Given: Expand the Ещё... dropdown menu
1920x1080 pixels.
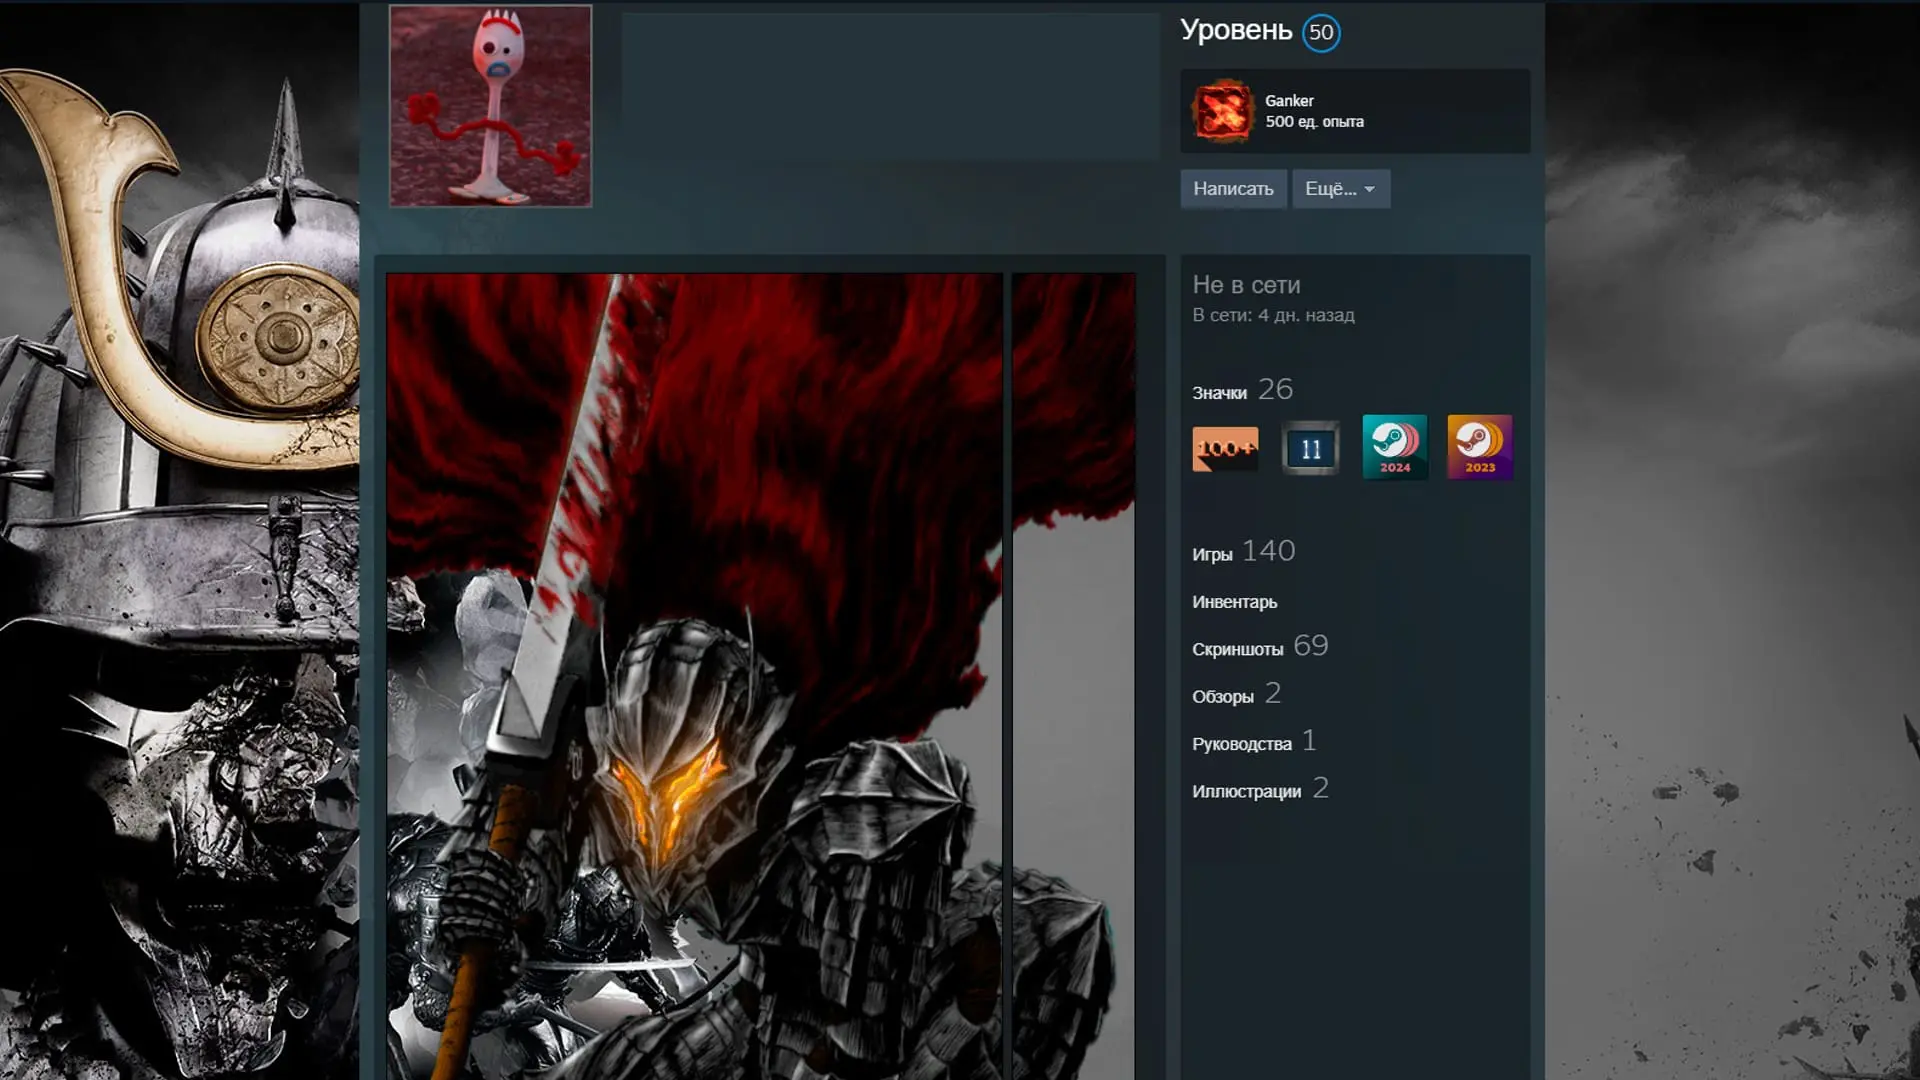Looking at the screenshot, I should point(1340,189).
